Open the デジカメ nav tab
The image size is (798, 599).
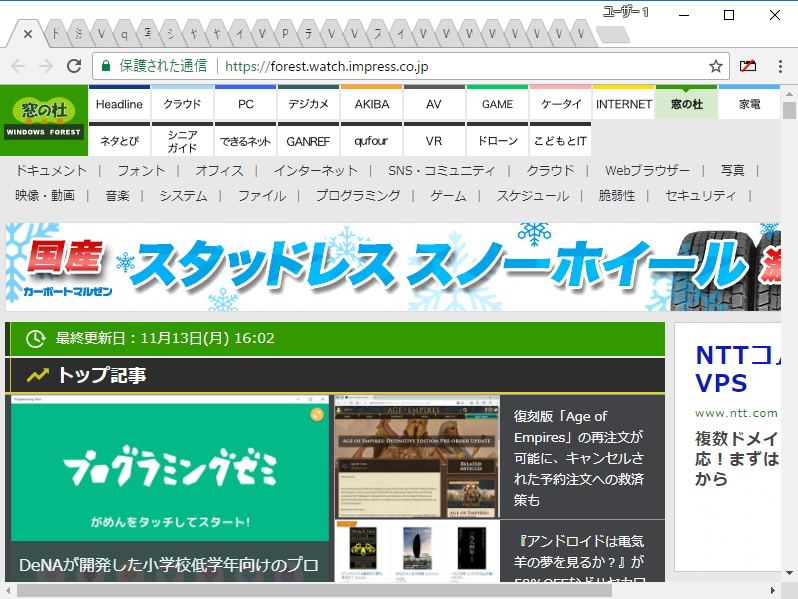click(x=308, y=104)
